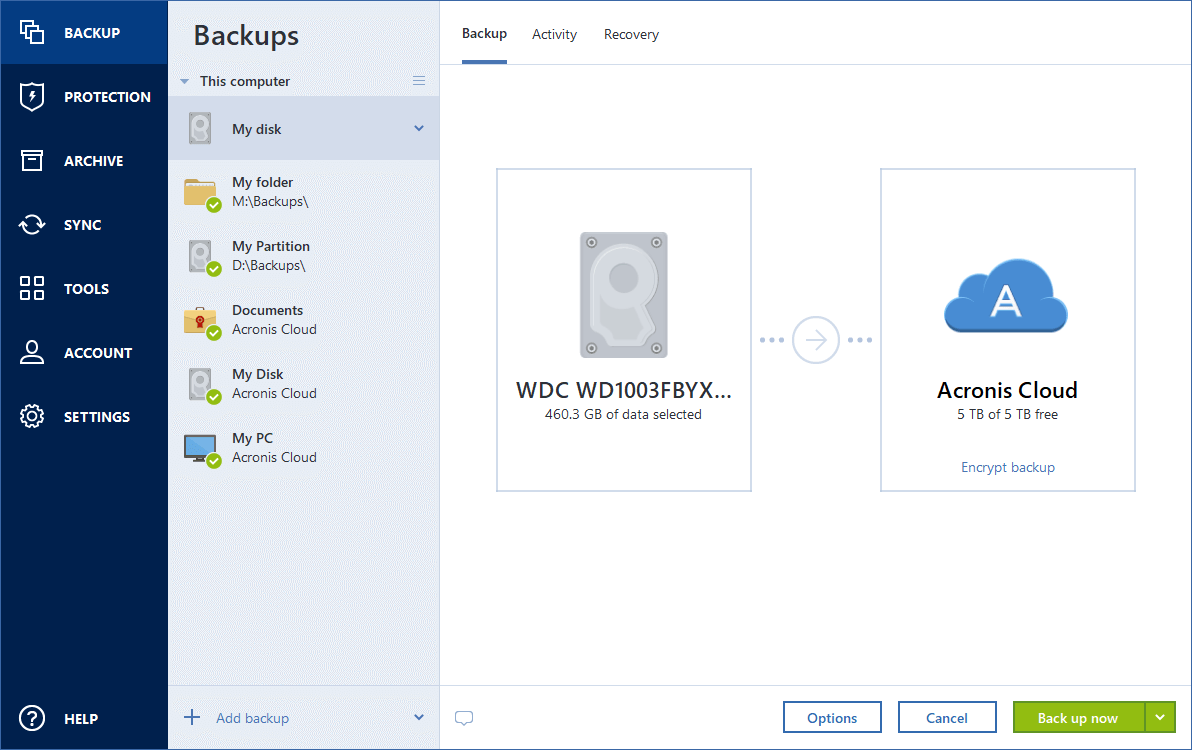This screenshot has height=750, width=1192.
Task: Open the Protection section in sidebar
Action: pyautogui.click(x=84, y=96)
